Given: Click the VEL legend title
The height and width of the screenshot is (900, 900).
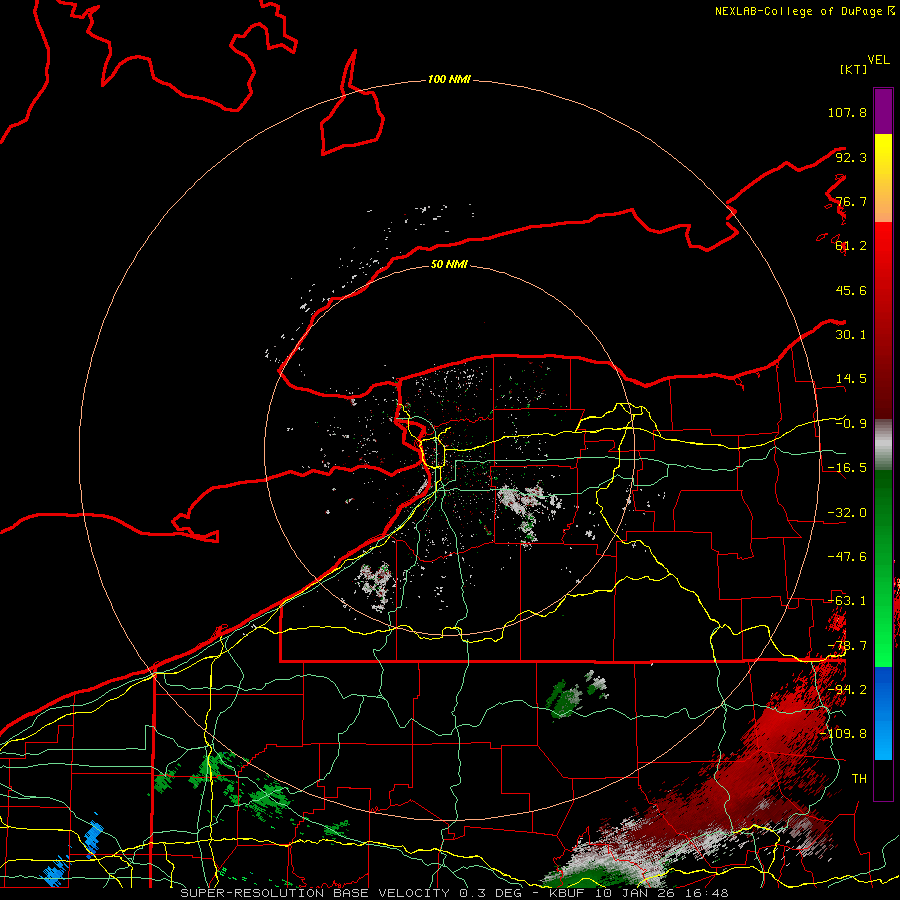Looking at the screenshot, I should pos(878,60).
